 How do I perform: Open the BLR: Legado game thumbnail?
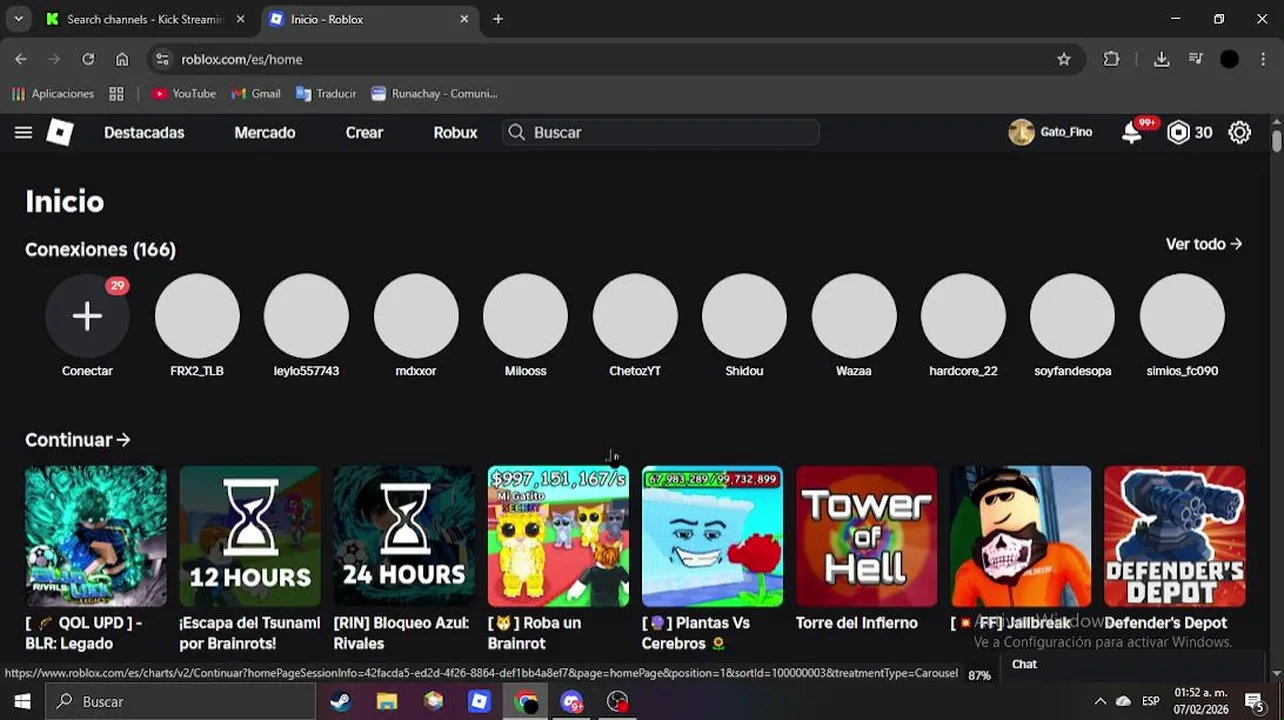[96, 536]
